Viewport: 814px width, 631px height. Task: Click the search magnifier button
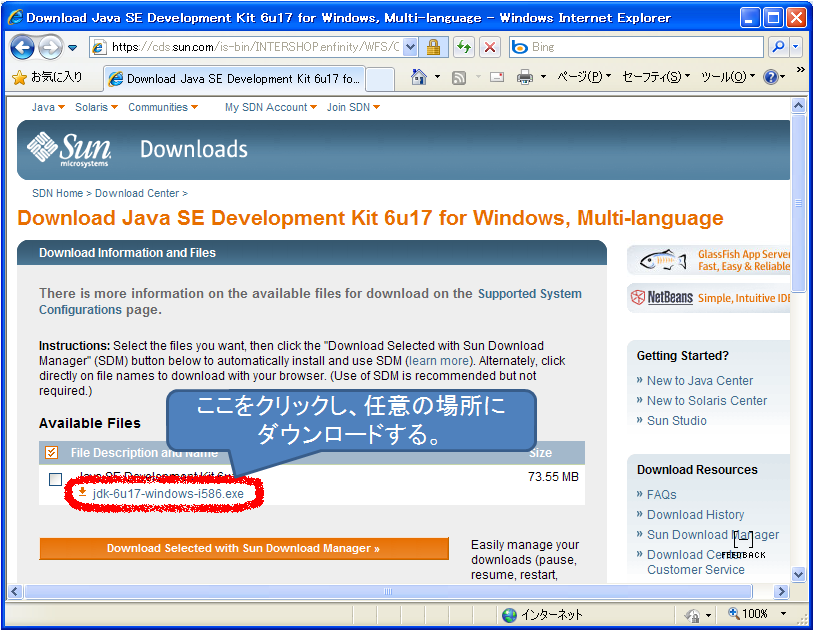click(778, 47)
